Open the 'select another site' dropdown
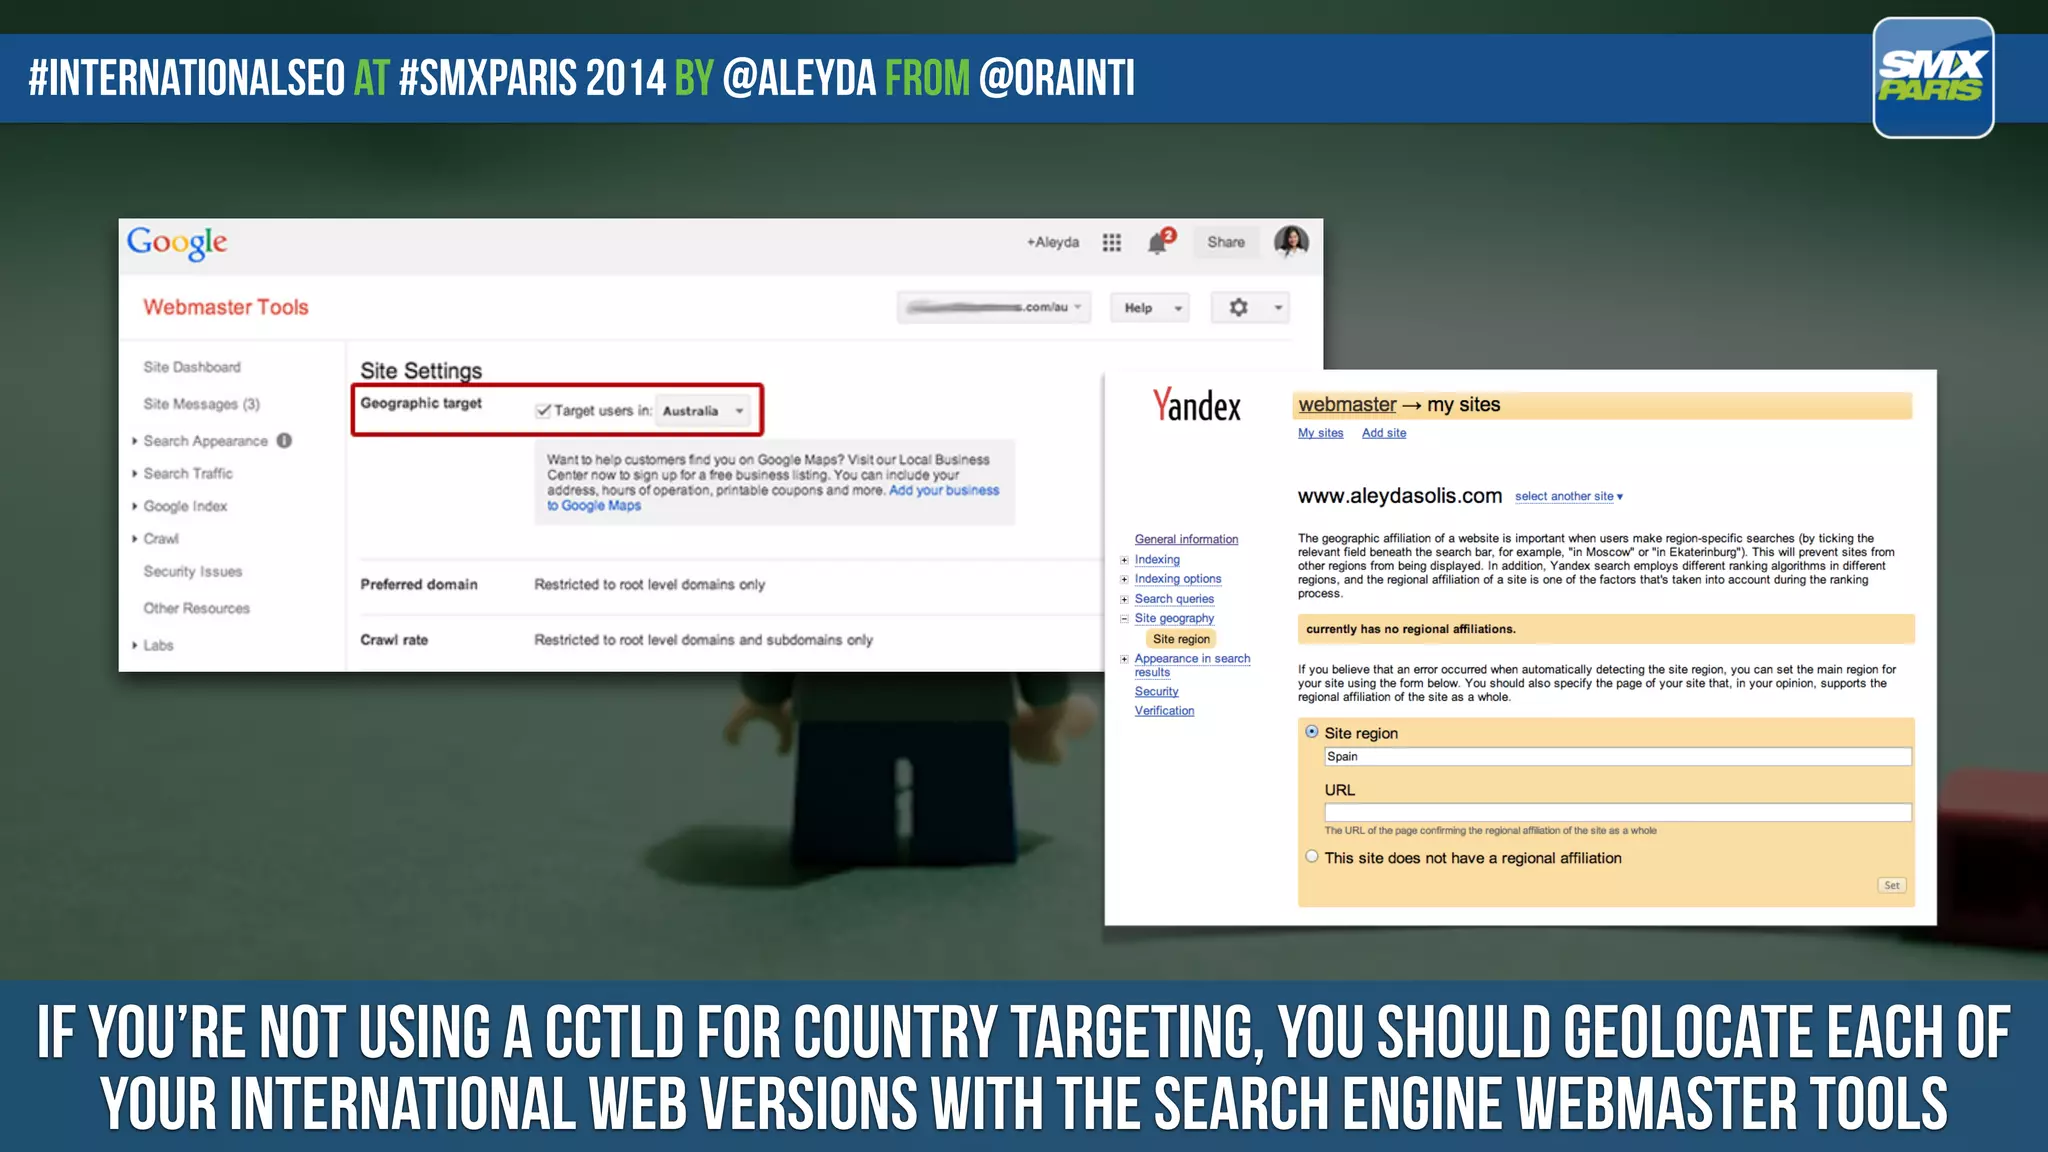Image resolution: width=2048 pixels, height=1152 pixels. point(1568,496)
